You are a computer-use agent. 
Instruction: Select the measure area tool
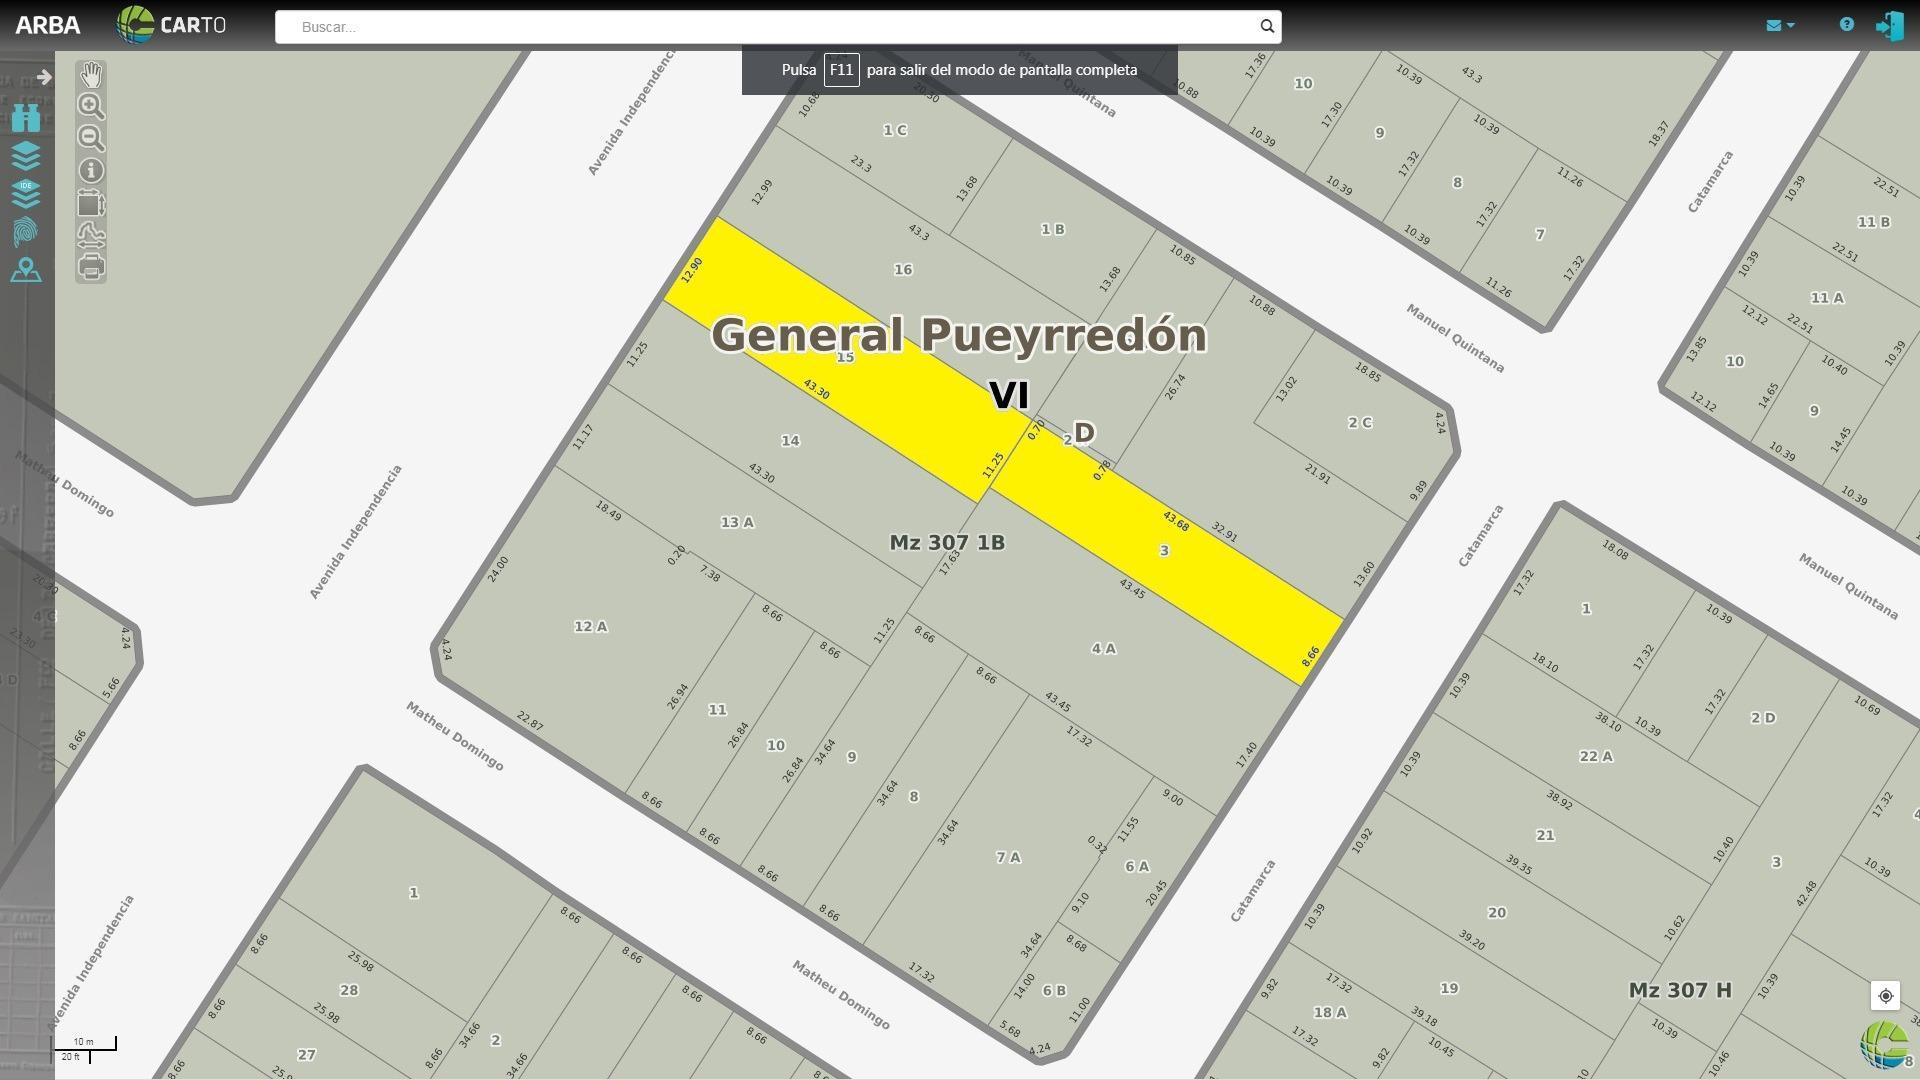(91, 203)
